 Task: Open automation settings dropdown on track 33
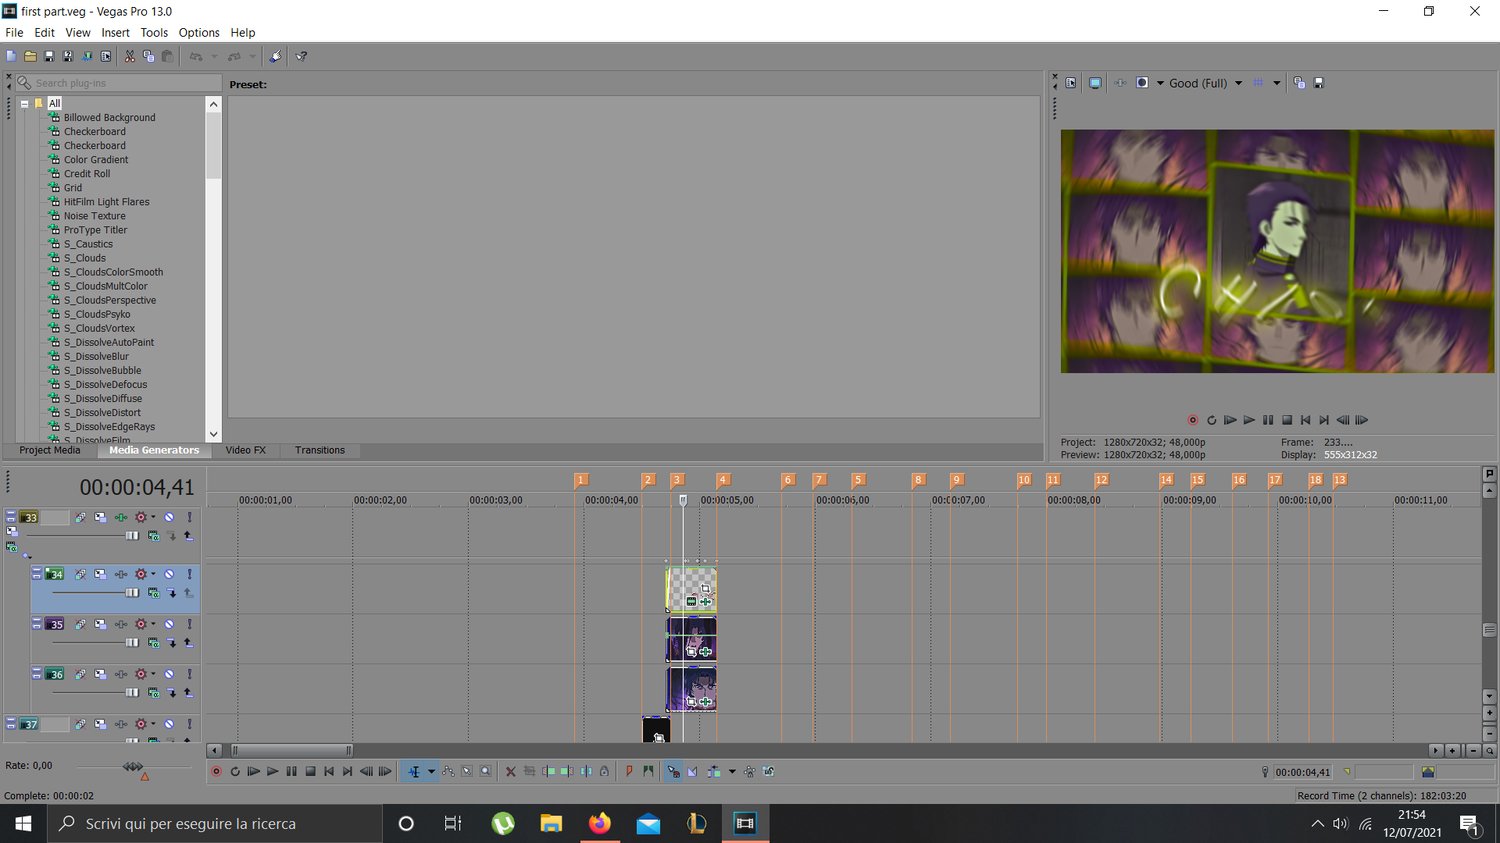point(153,517)
